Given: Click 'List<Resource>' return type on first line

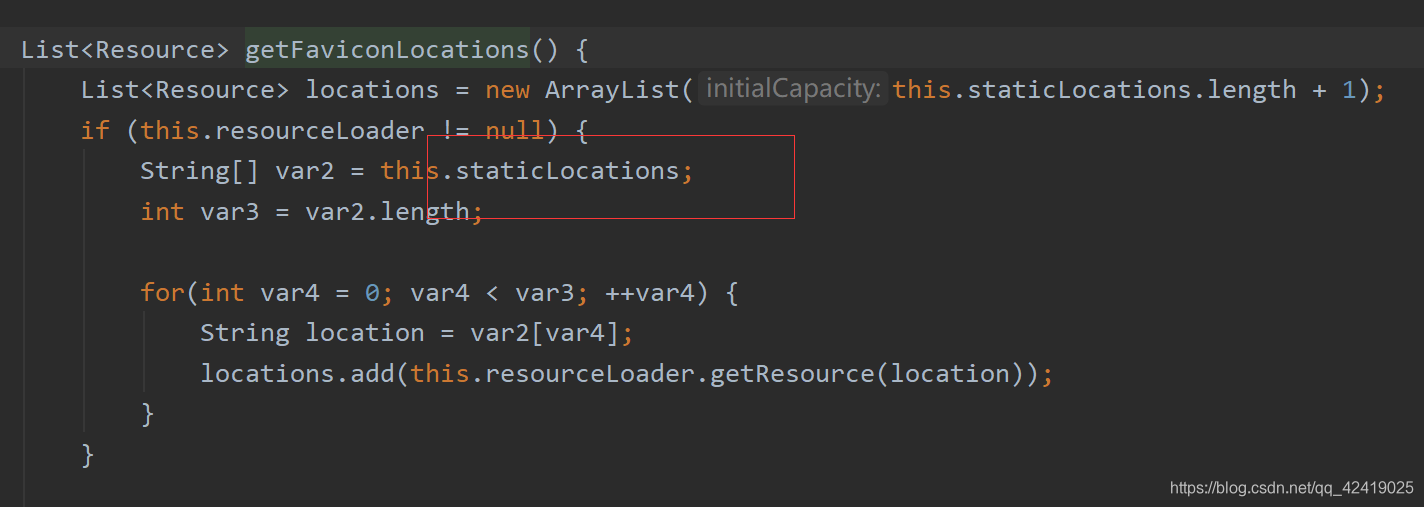Looking at the screenshot, I should 125,49.
